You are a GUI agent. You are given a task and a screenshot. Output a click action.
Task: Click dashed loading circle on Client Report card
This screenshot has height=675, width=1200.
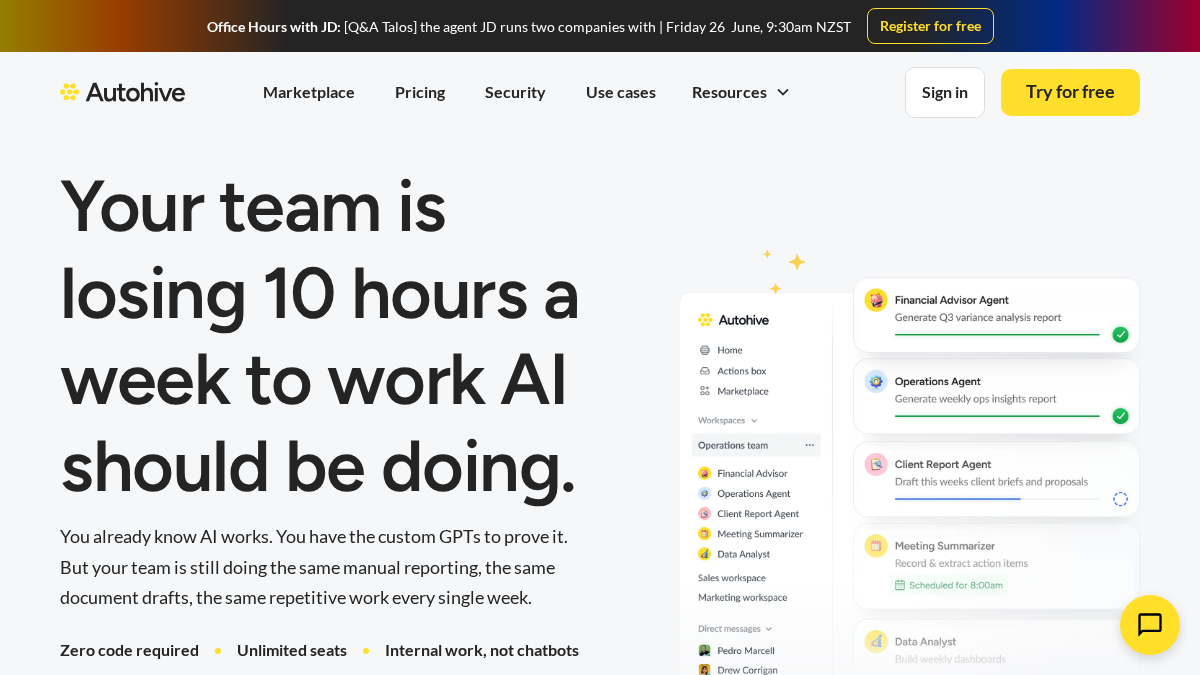click(x=1120, y=498)
